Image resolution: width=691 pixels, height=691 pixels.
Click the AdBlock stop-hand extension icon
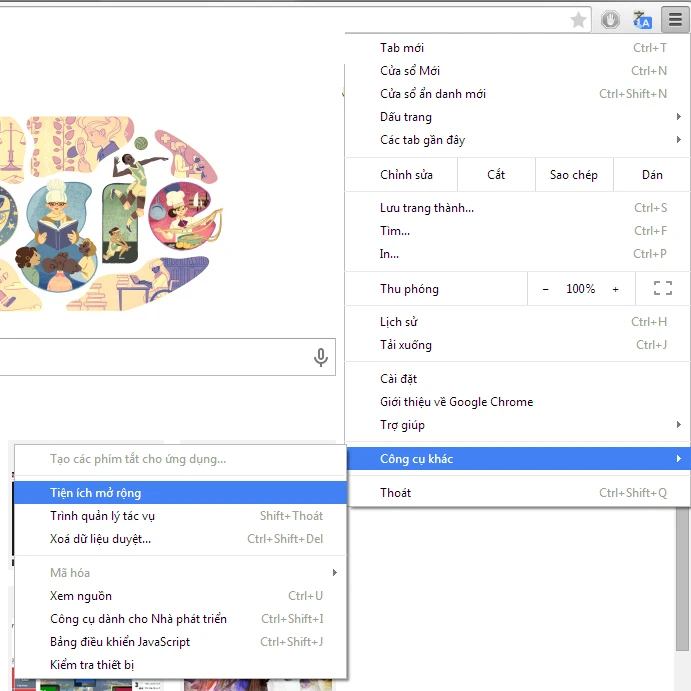tap(610, 20)
